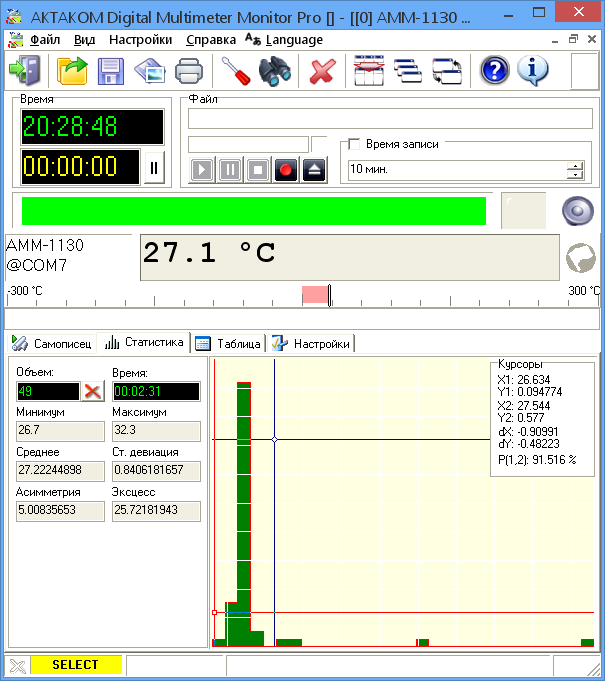
Task: Click the Минимум value 26.7
Action: [60, 431]
